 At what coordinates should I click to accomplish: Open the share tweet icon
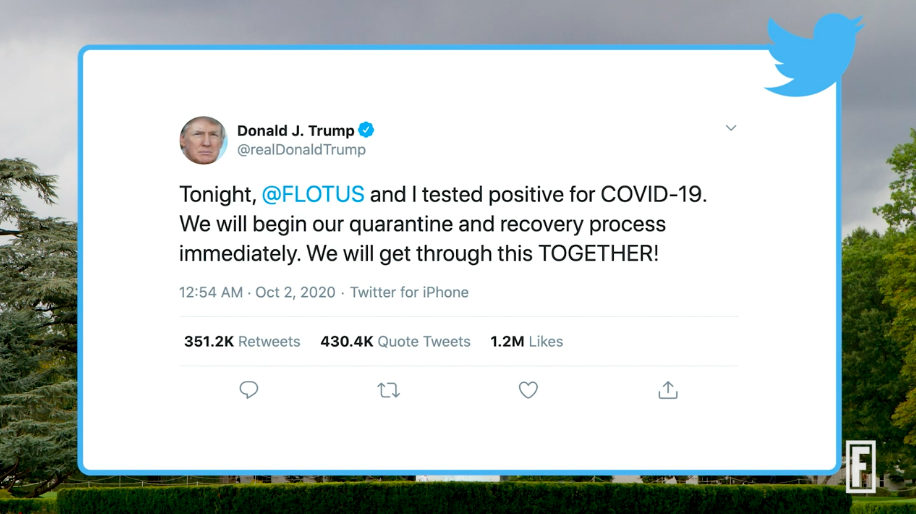[668, 390]
